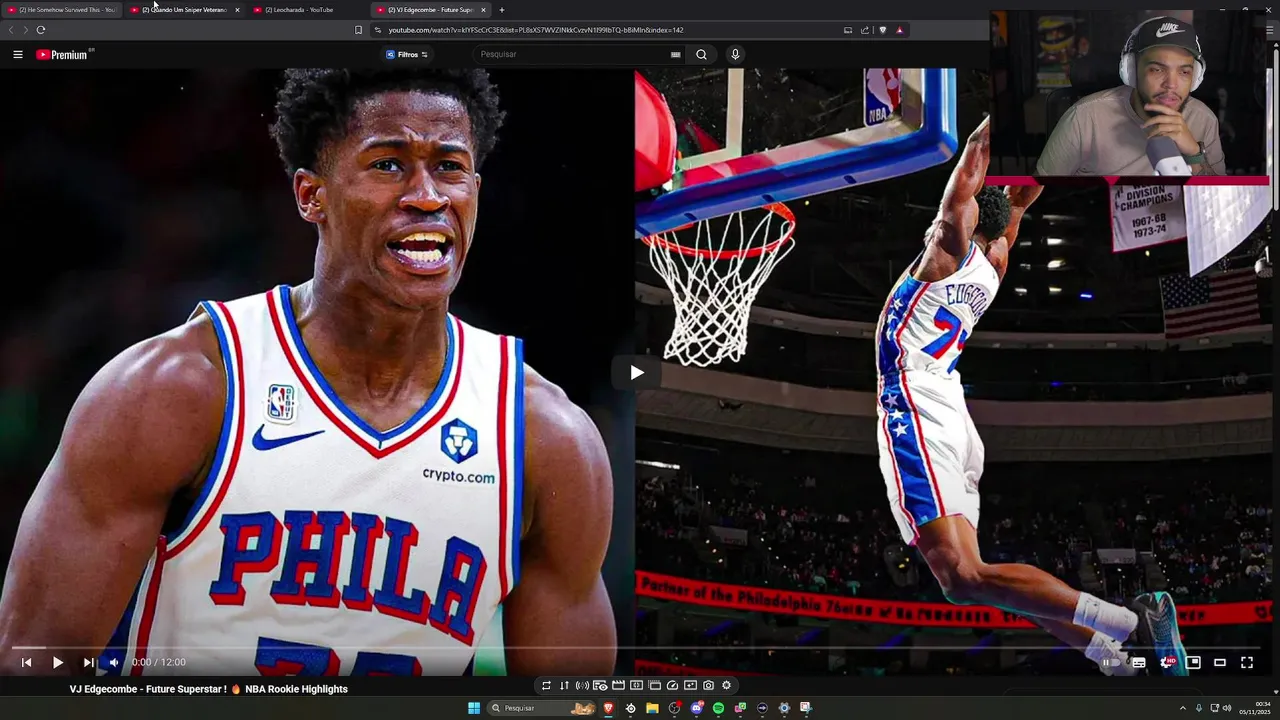Viewport: 1280px width, 720px height.
Task: Open Discord from the taskbar
Action: click(697, 708)
